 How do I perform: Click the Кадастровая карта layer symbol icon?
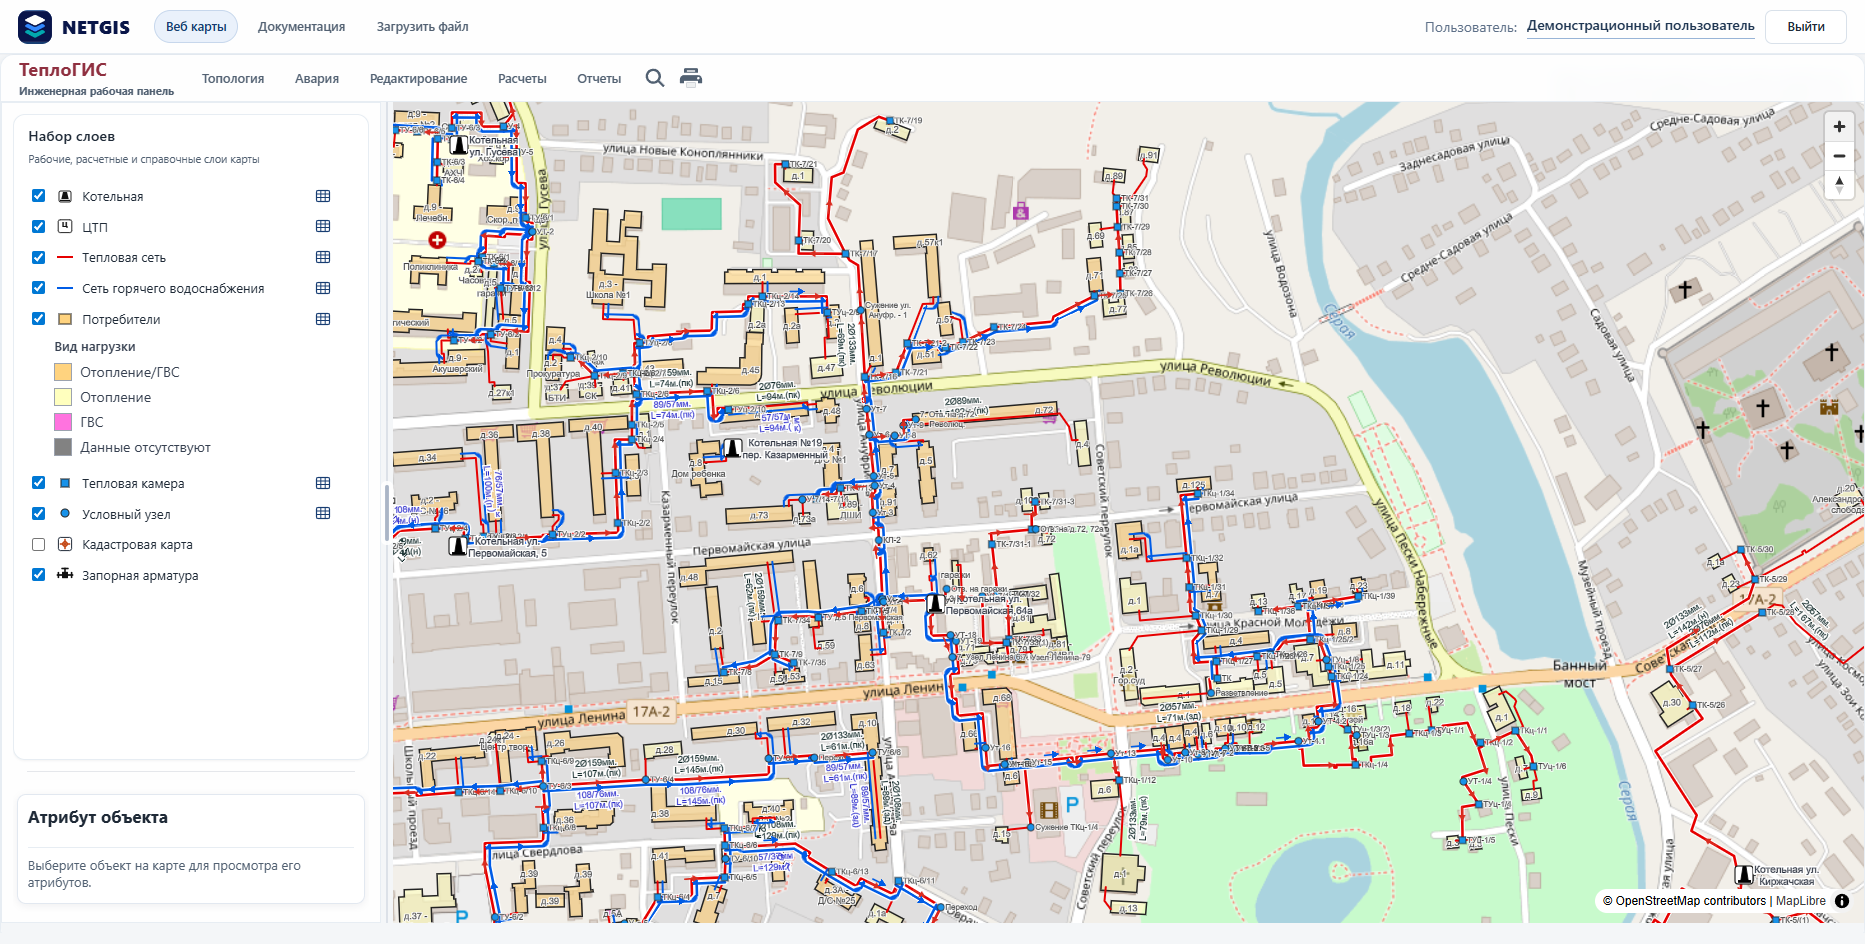[x=65, y=544]
